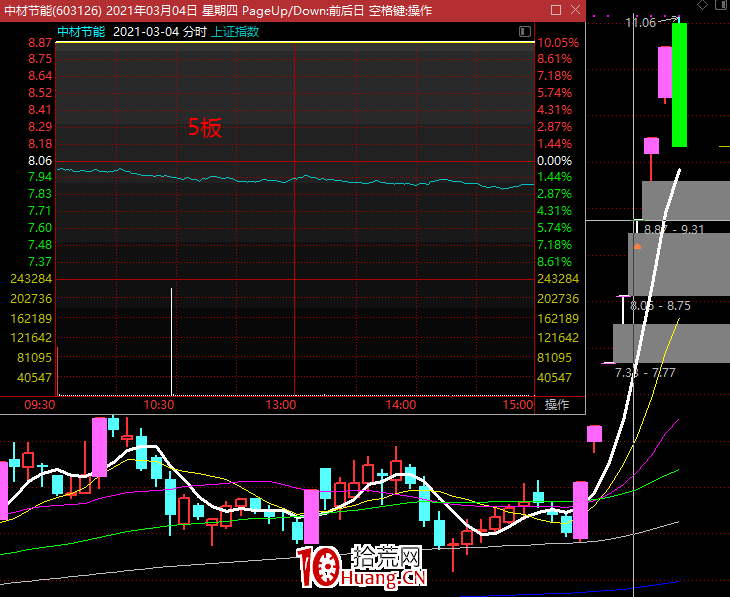Click the 8.41 price axis label

(x=40, y=110)
